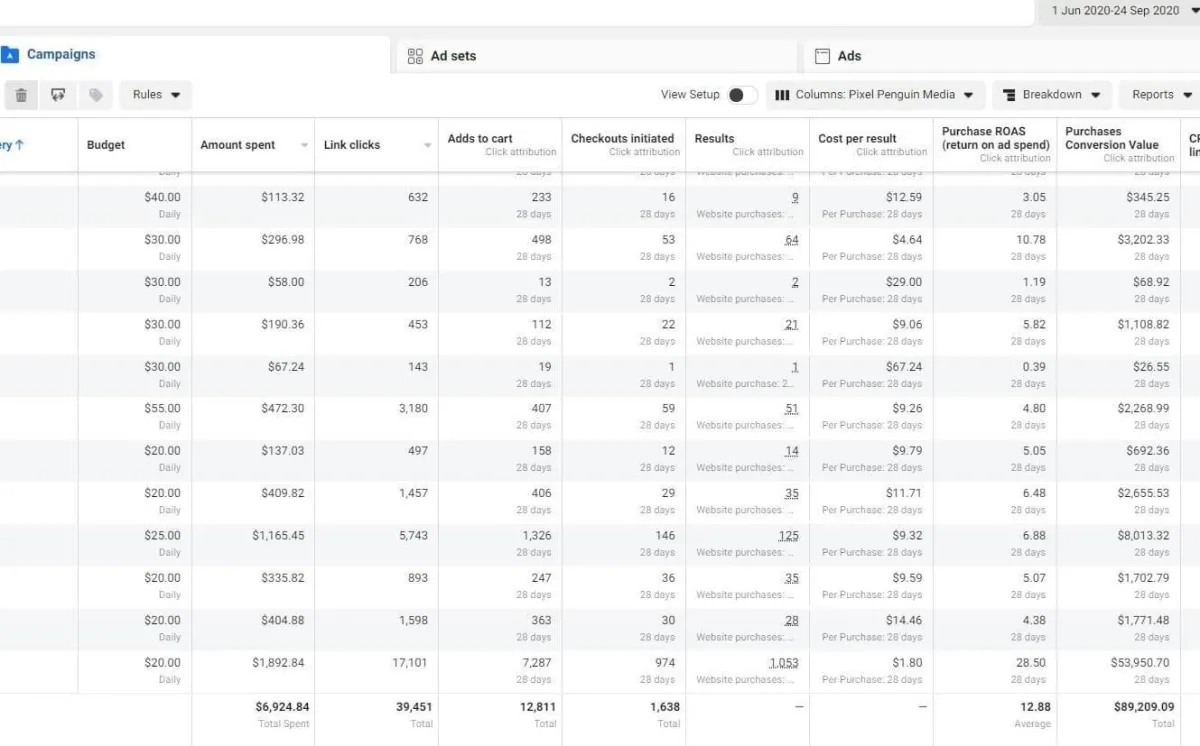Click the 125 results link
Viewport: 1200px width, 746px height.
click(x=788, y=536)
